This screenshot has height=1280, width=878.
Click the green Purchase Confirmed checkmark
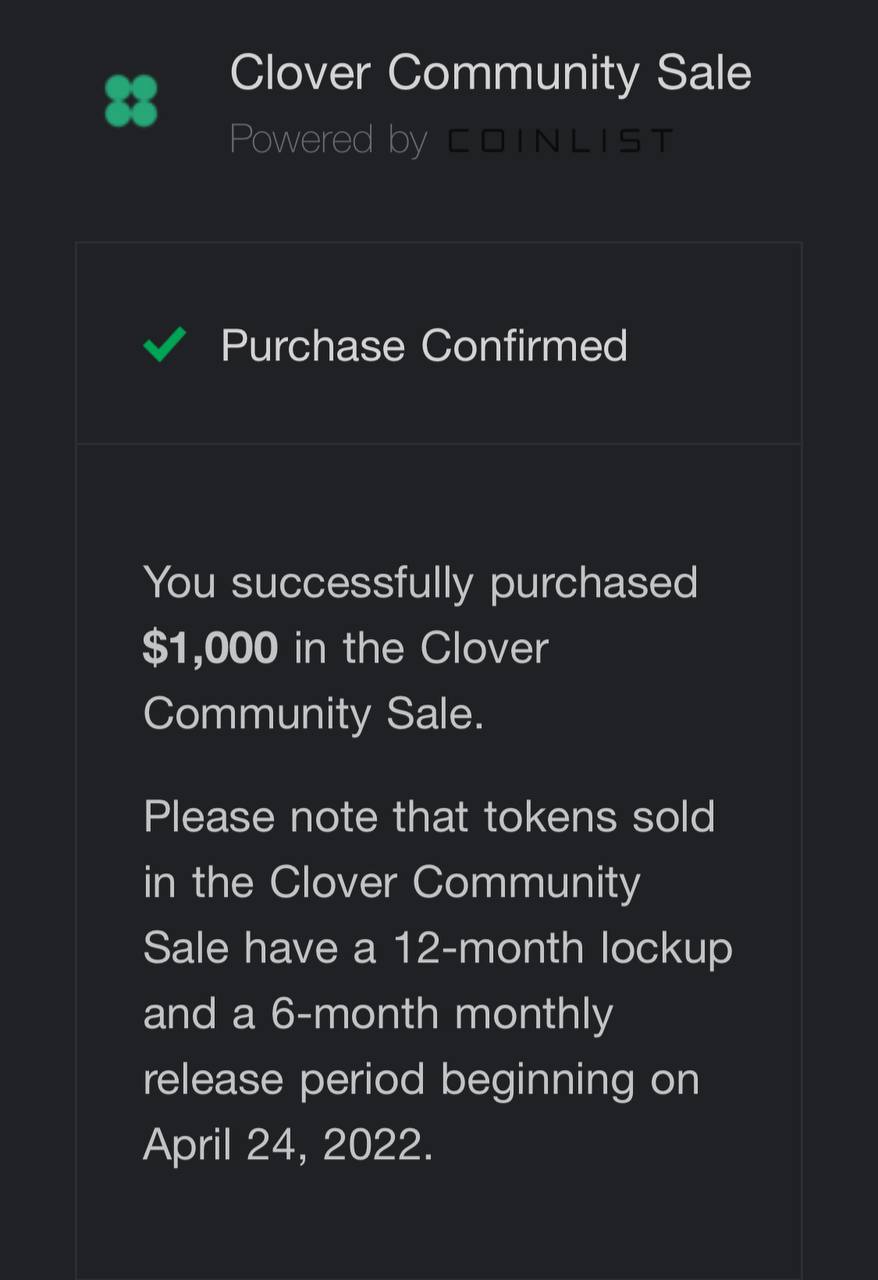point(163,346)
